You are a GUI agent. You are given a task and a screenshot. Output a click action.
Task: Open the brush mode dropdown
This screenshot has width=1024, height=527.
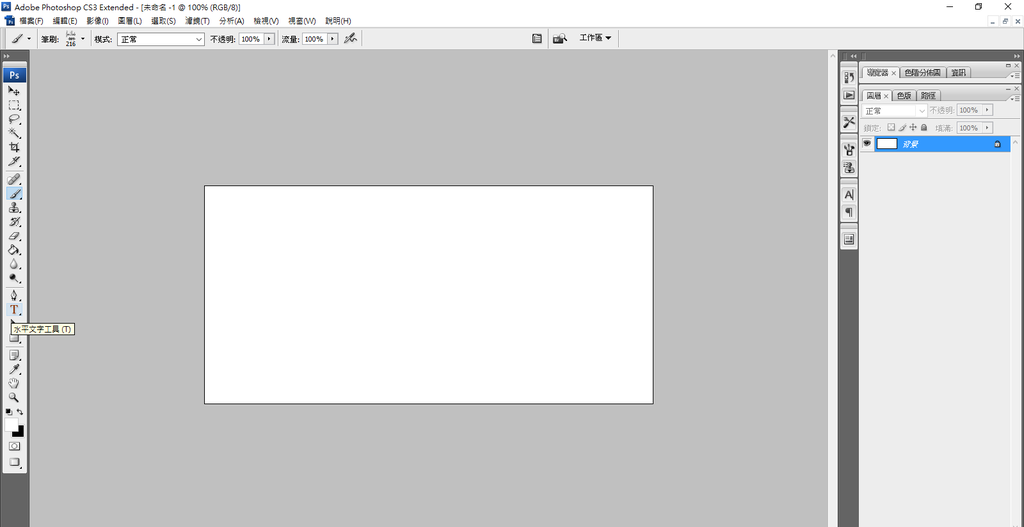tap(161, 39)
